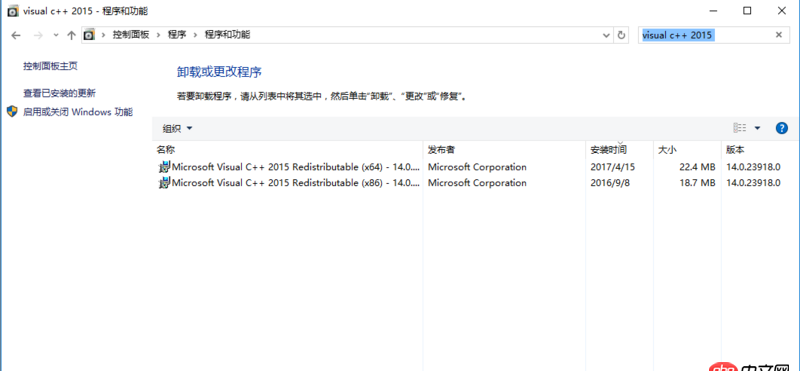Open recent locations dropdown beside forward arrow

[x=56, y=35]
